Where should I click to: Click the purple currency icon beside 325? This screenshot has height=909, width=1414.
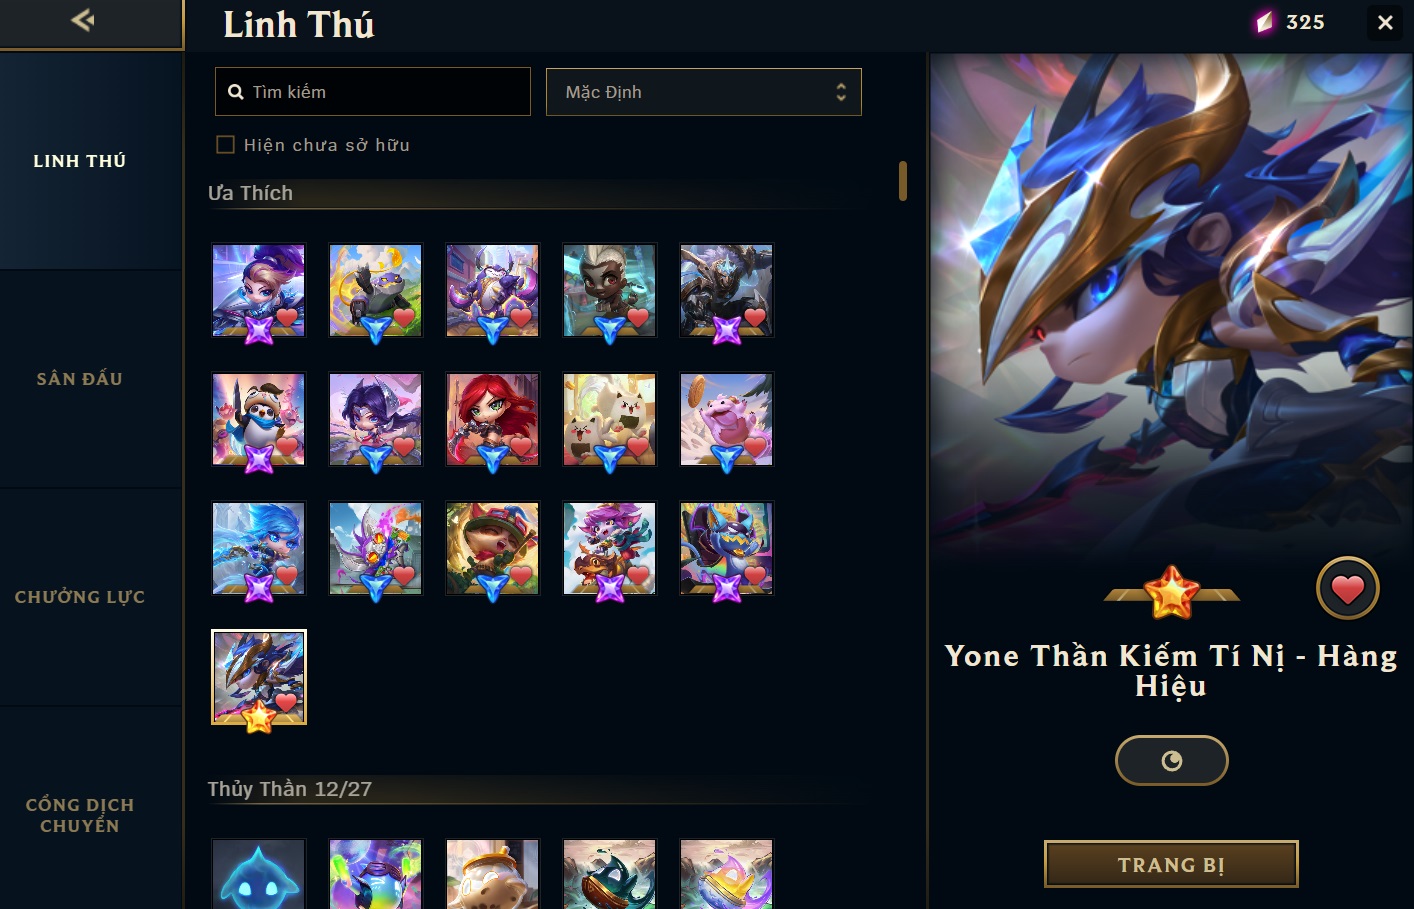[x=1265, y=22]
